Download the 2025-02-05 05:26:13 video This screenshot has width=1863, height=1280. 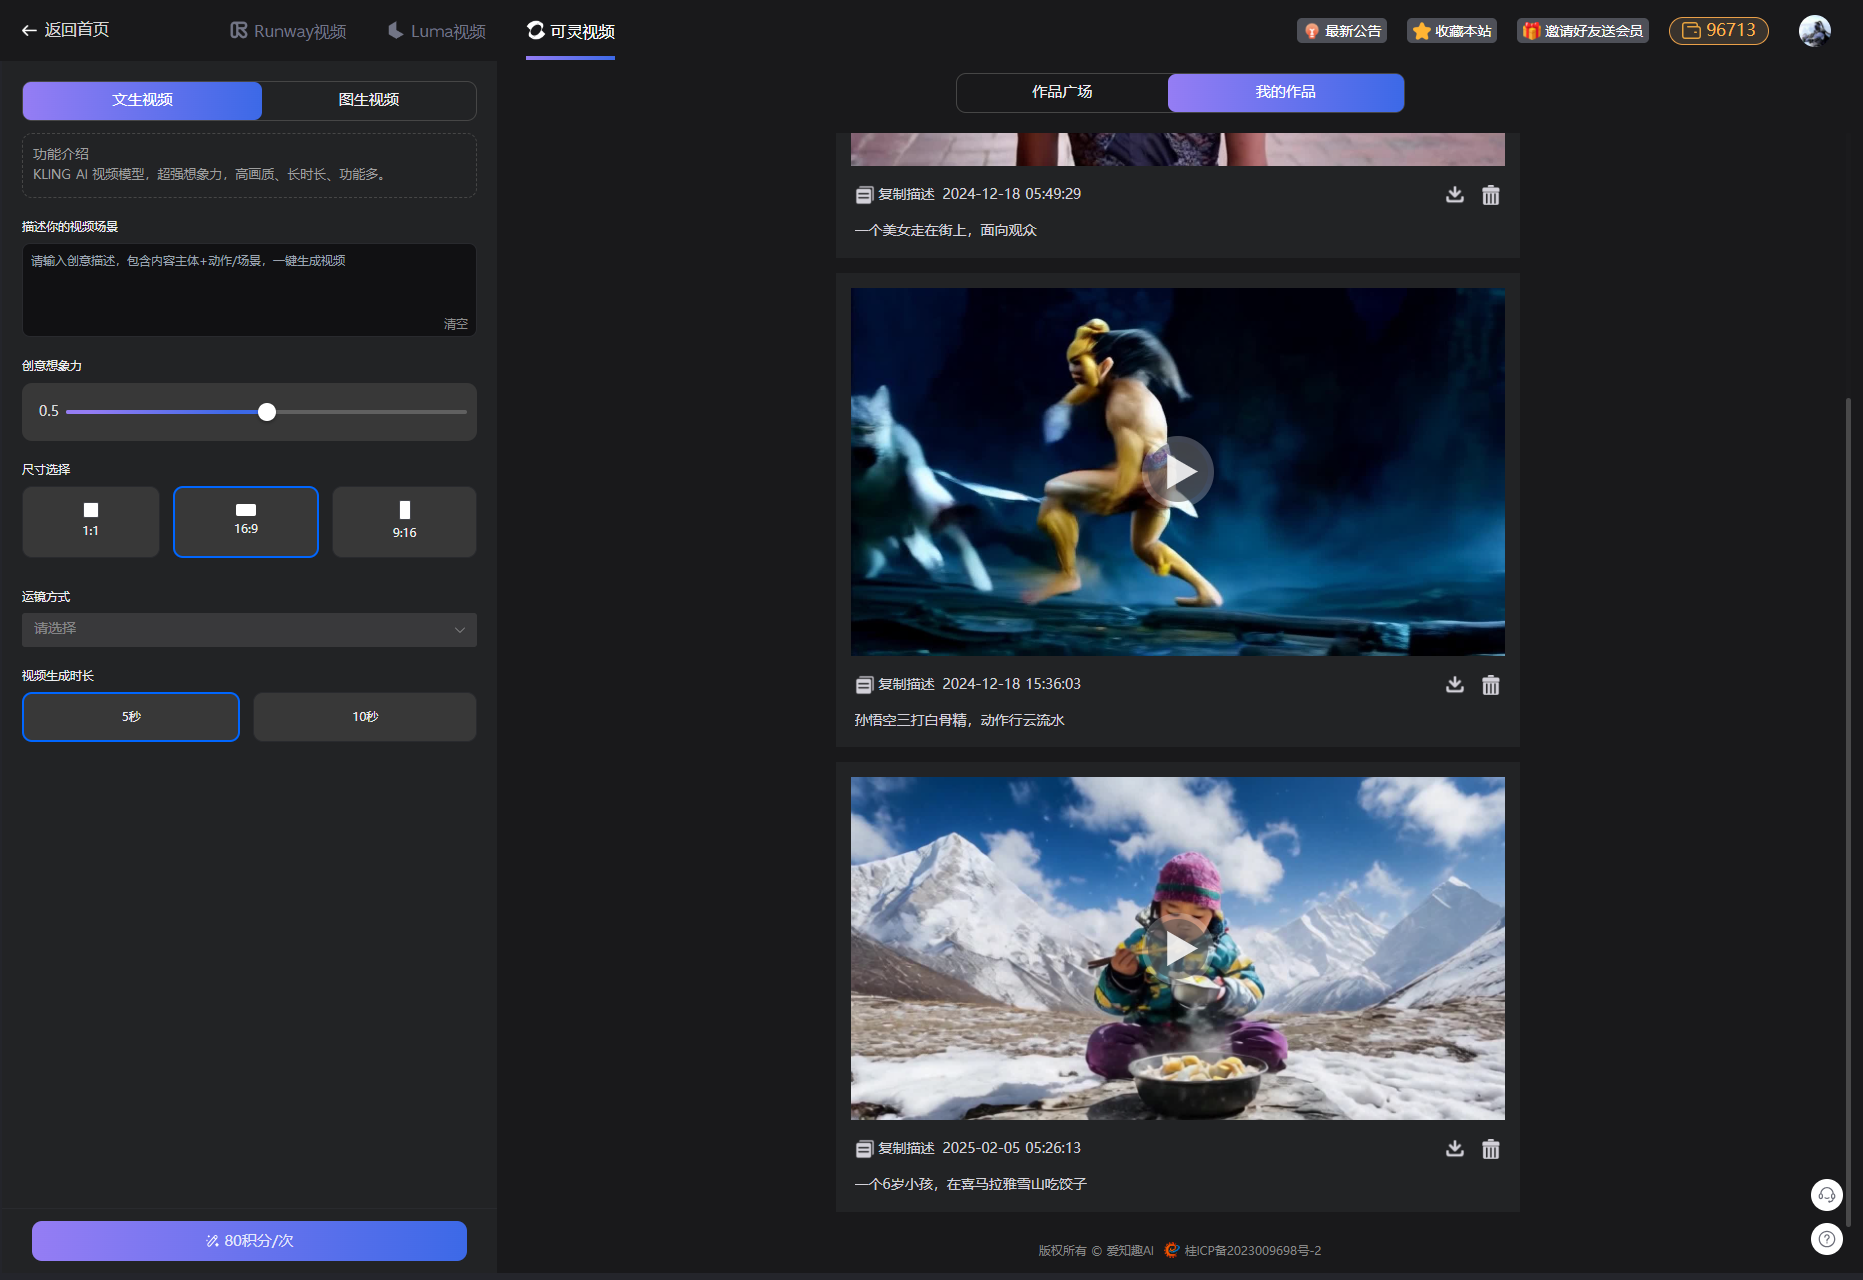point(1455,1149)
